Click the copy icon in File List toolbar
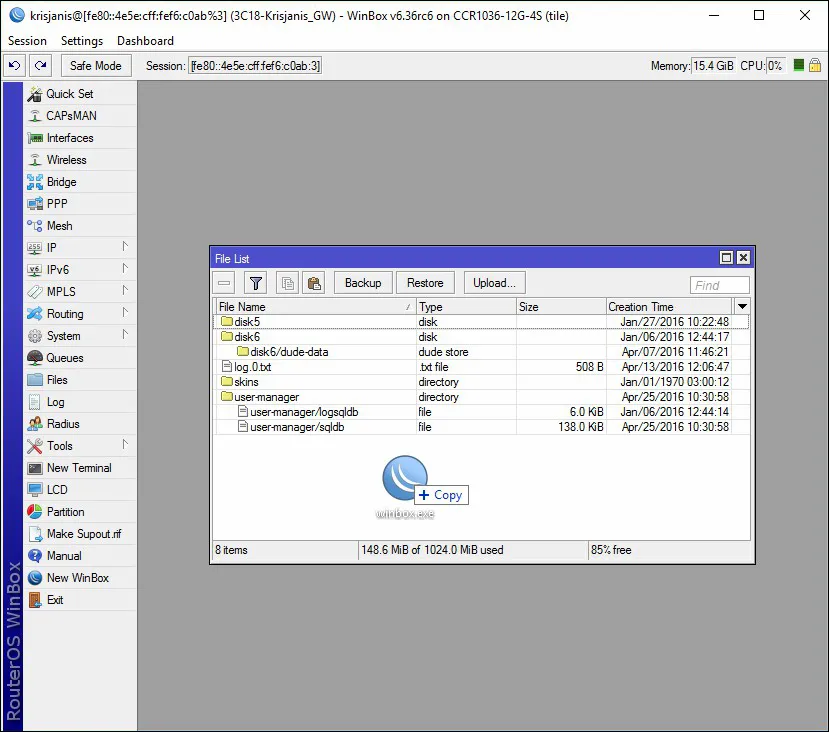This screenshot has width=829, height=732. pyautogui.click(x=287, y=283)
